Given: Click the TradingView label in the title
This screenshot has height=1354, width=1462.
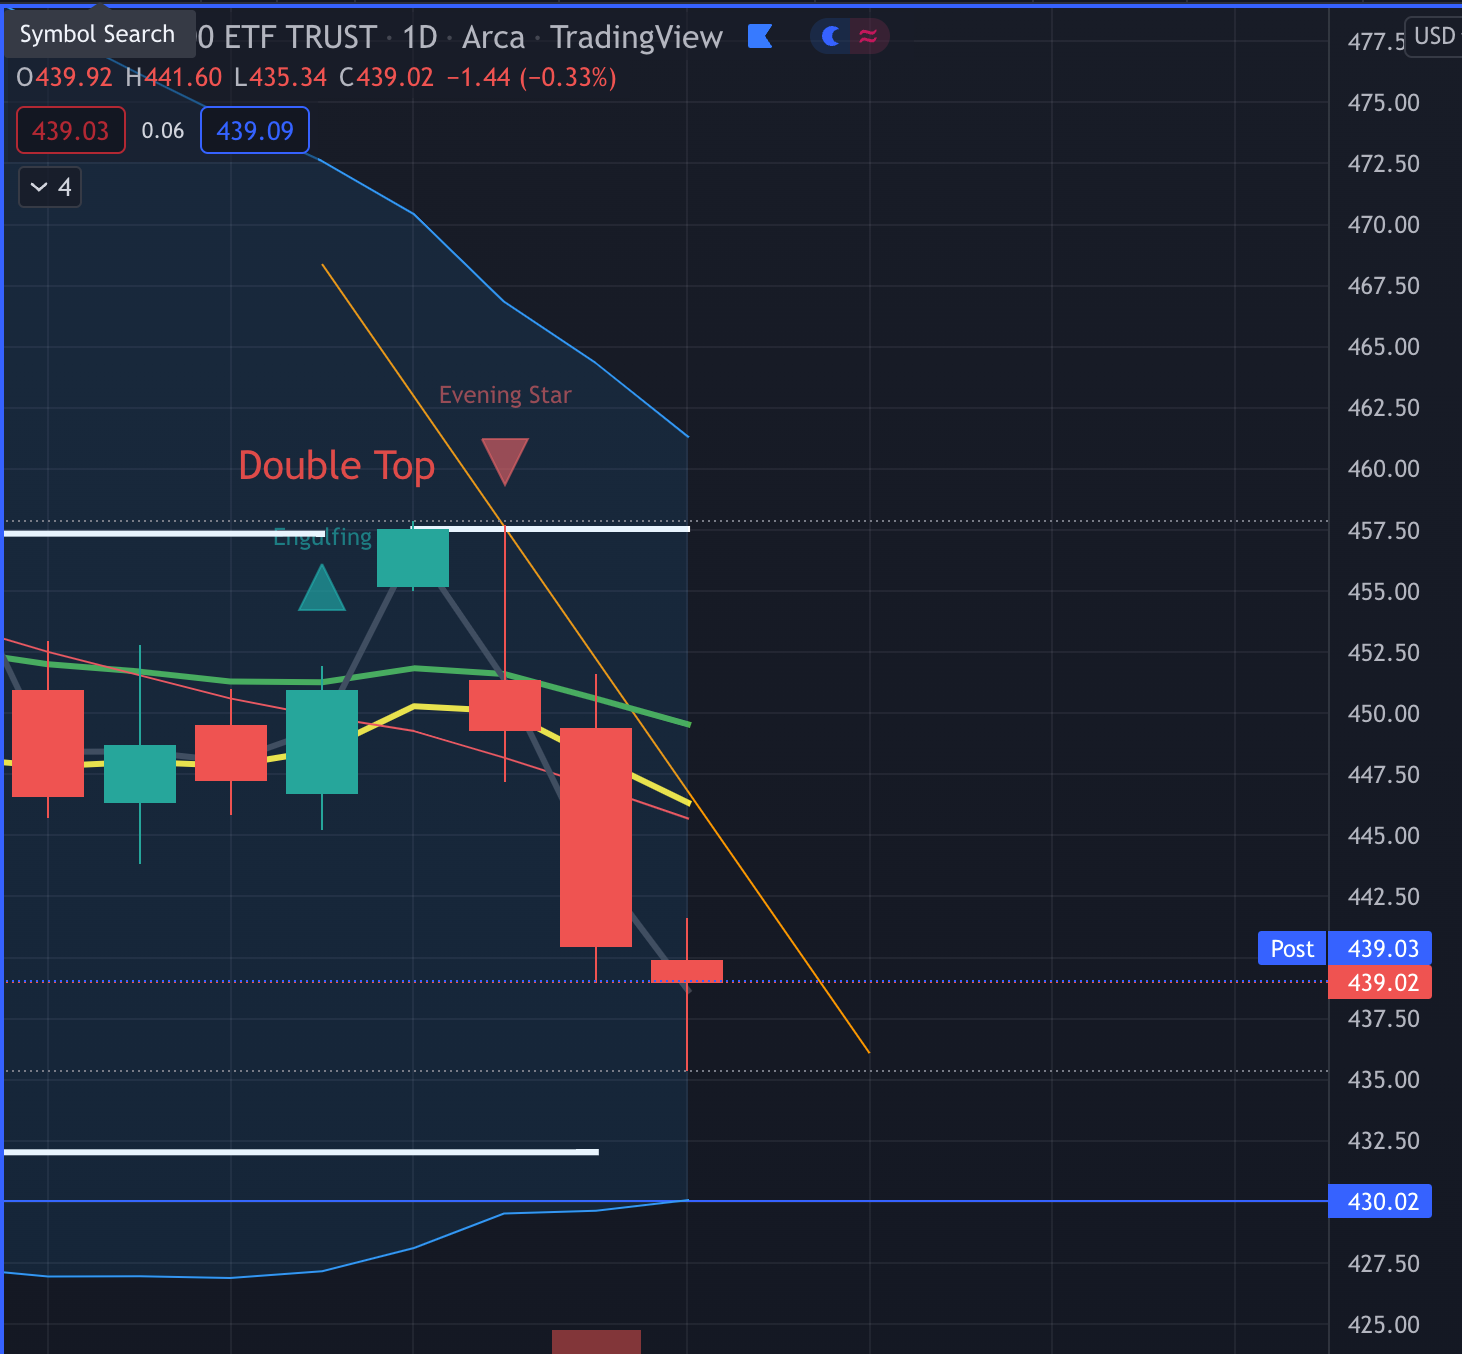Looking at the screenshot, I should 637,38.
